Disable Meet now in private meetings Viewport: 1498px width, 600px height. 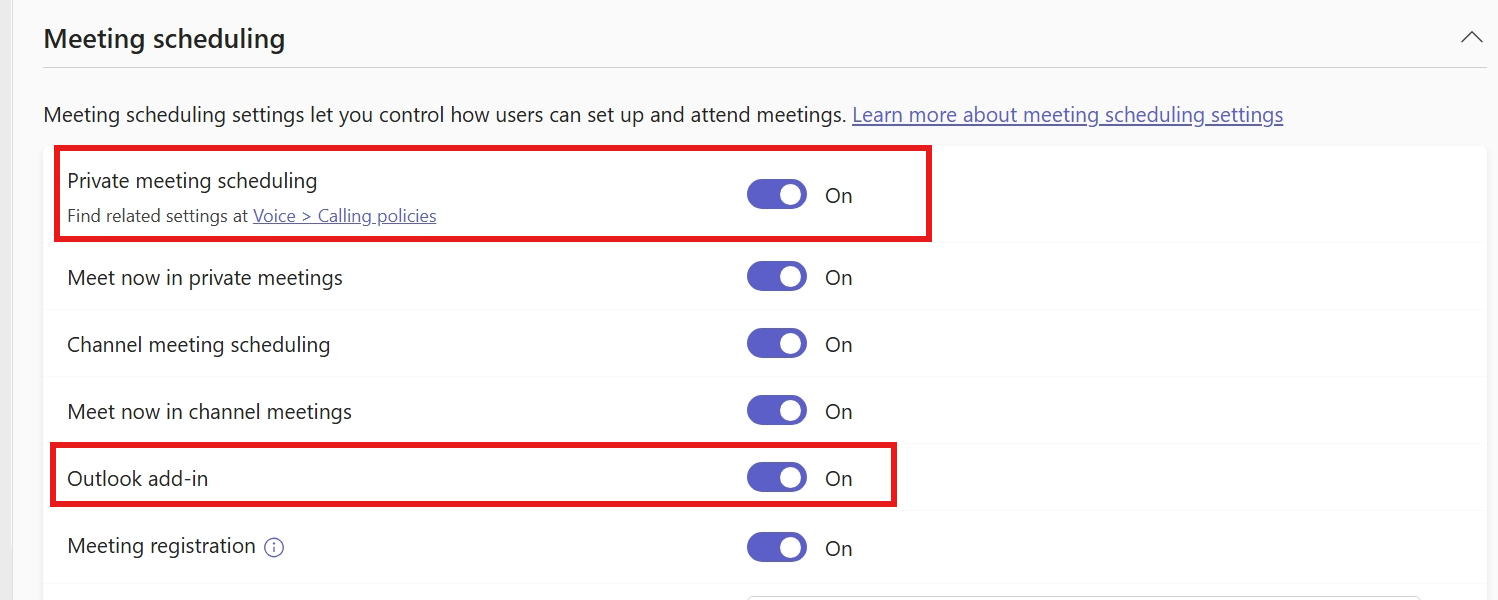coord(776,277)
